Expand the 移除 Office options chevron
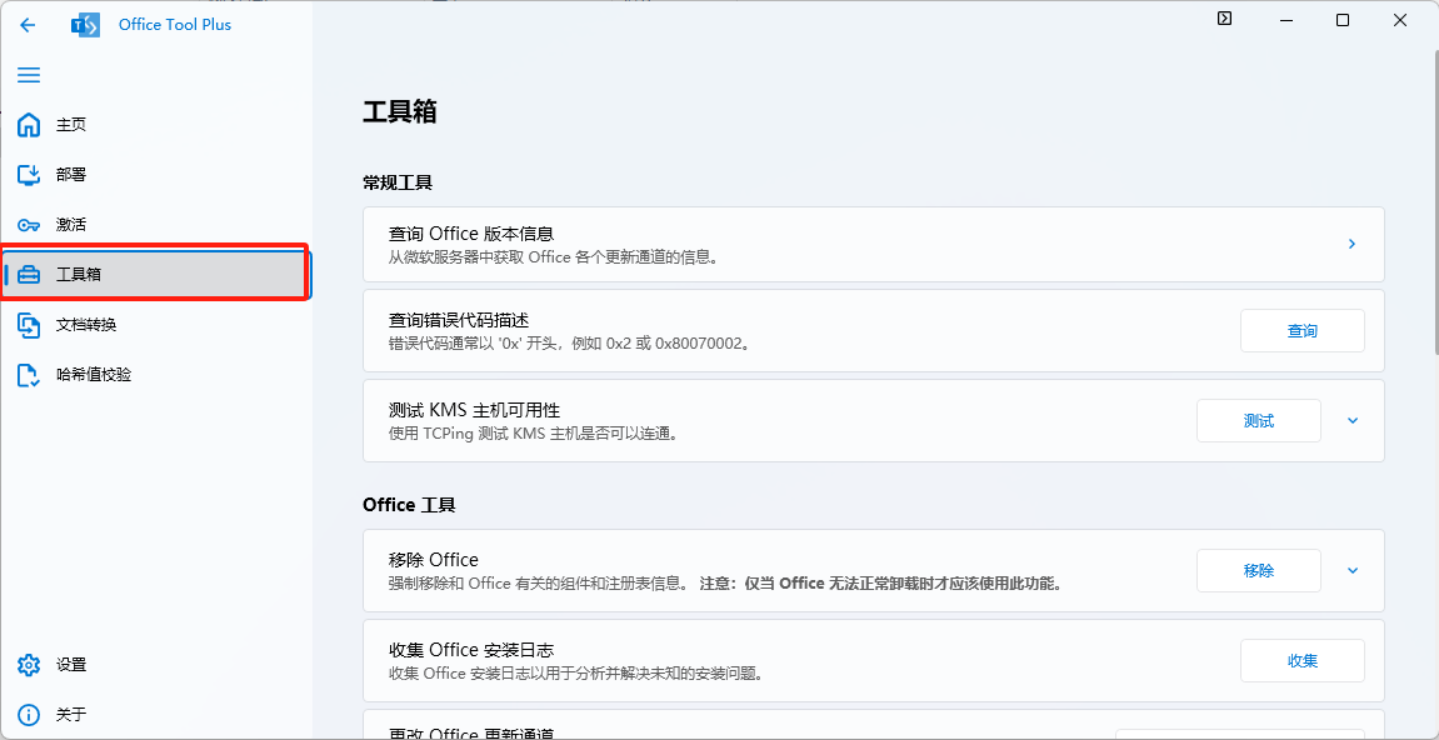Viewport: 1439px width, 740px height. [1352, 571]
